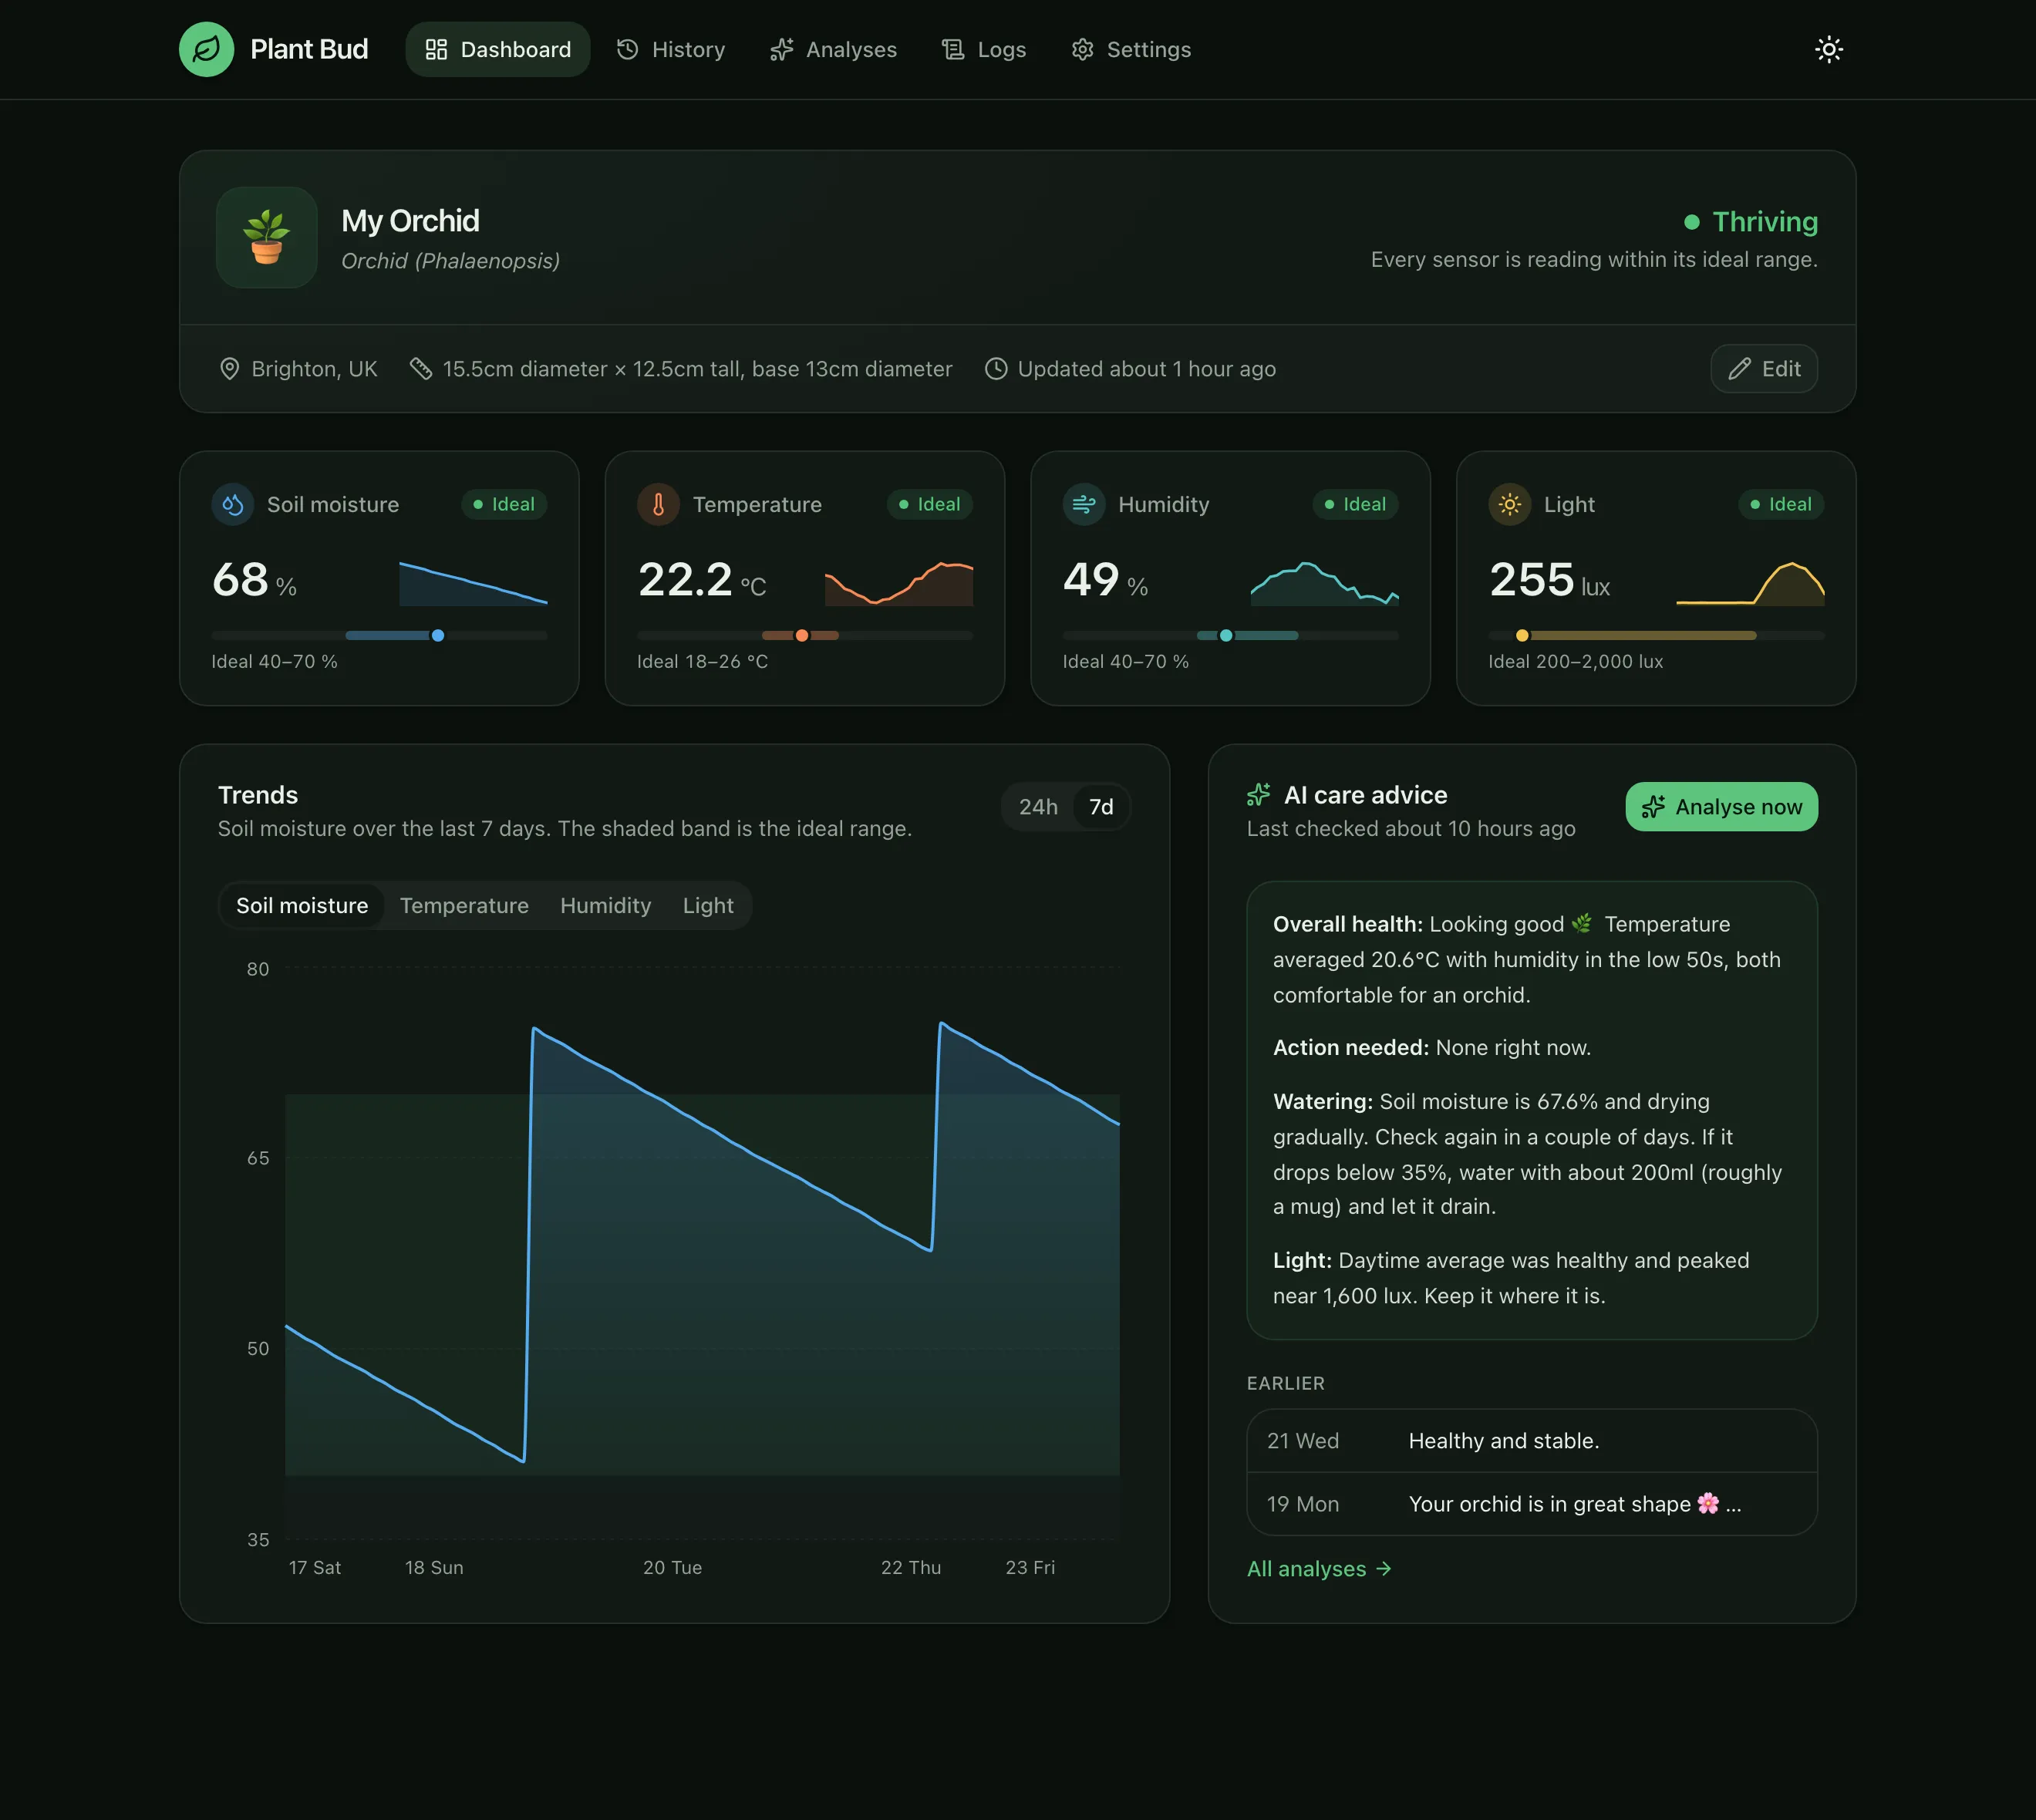This screenshot has height=1820, width=2036.
Task: Click the soil moisture trend line chart
Action: 702,1255
